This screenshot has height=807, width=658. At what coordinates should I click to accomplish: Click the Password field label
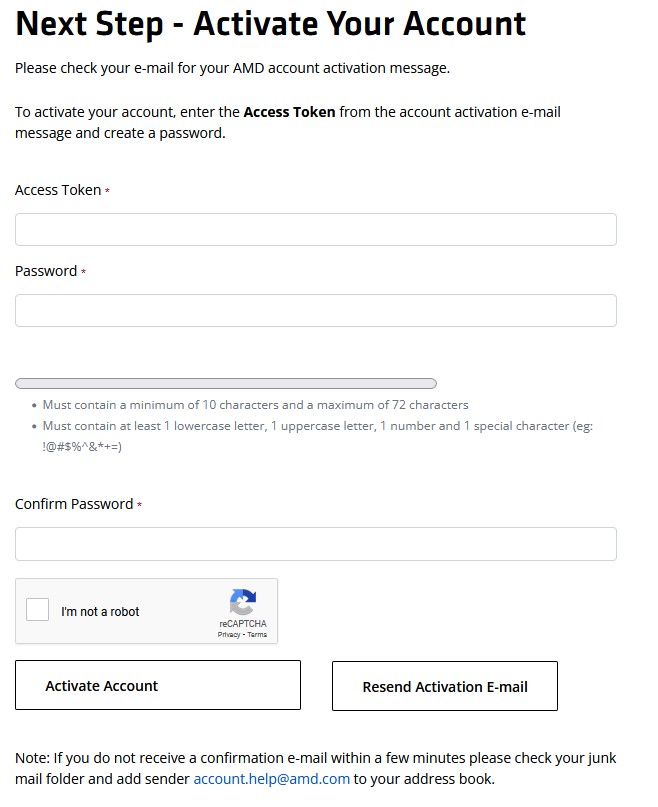46,271
